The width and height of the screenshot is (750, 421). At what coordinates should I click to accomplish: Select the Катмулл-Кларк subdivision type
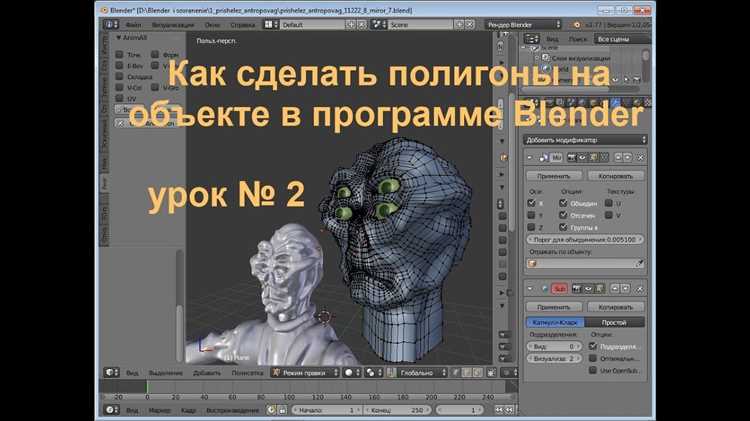pos(555,322)
